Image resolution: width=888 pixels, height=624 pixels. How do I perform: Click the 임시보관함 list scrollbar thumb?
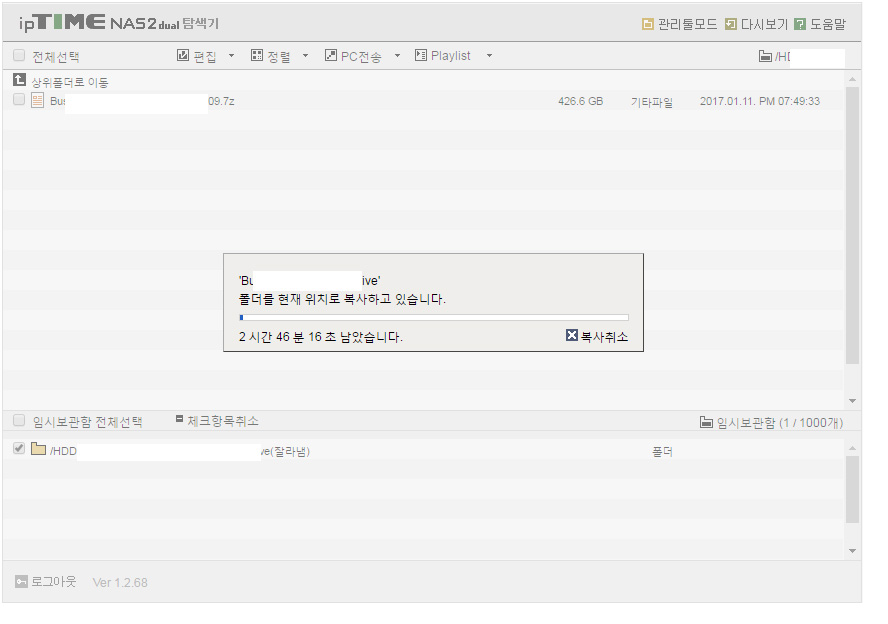(x=852, y=490)
